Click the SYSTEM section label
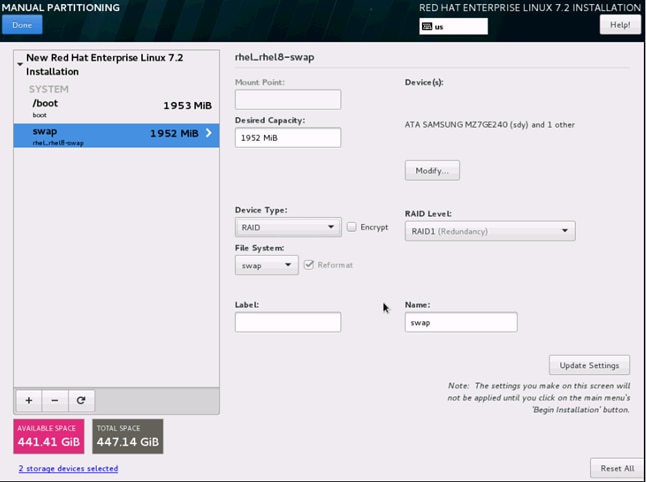Screen dimensions: 646x482 49,89
